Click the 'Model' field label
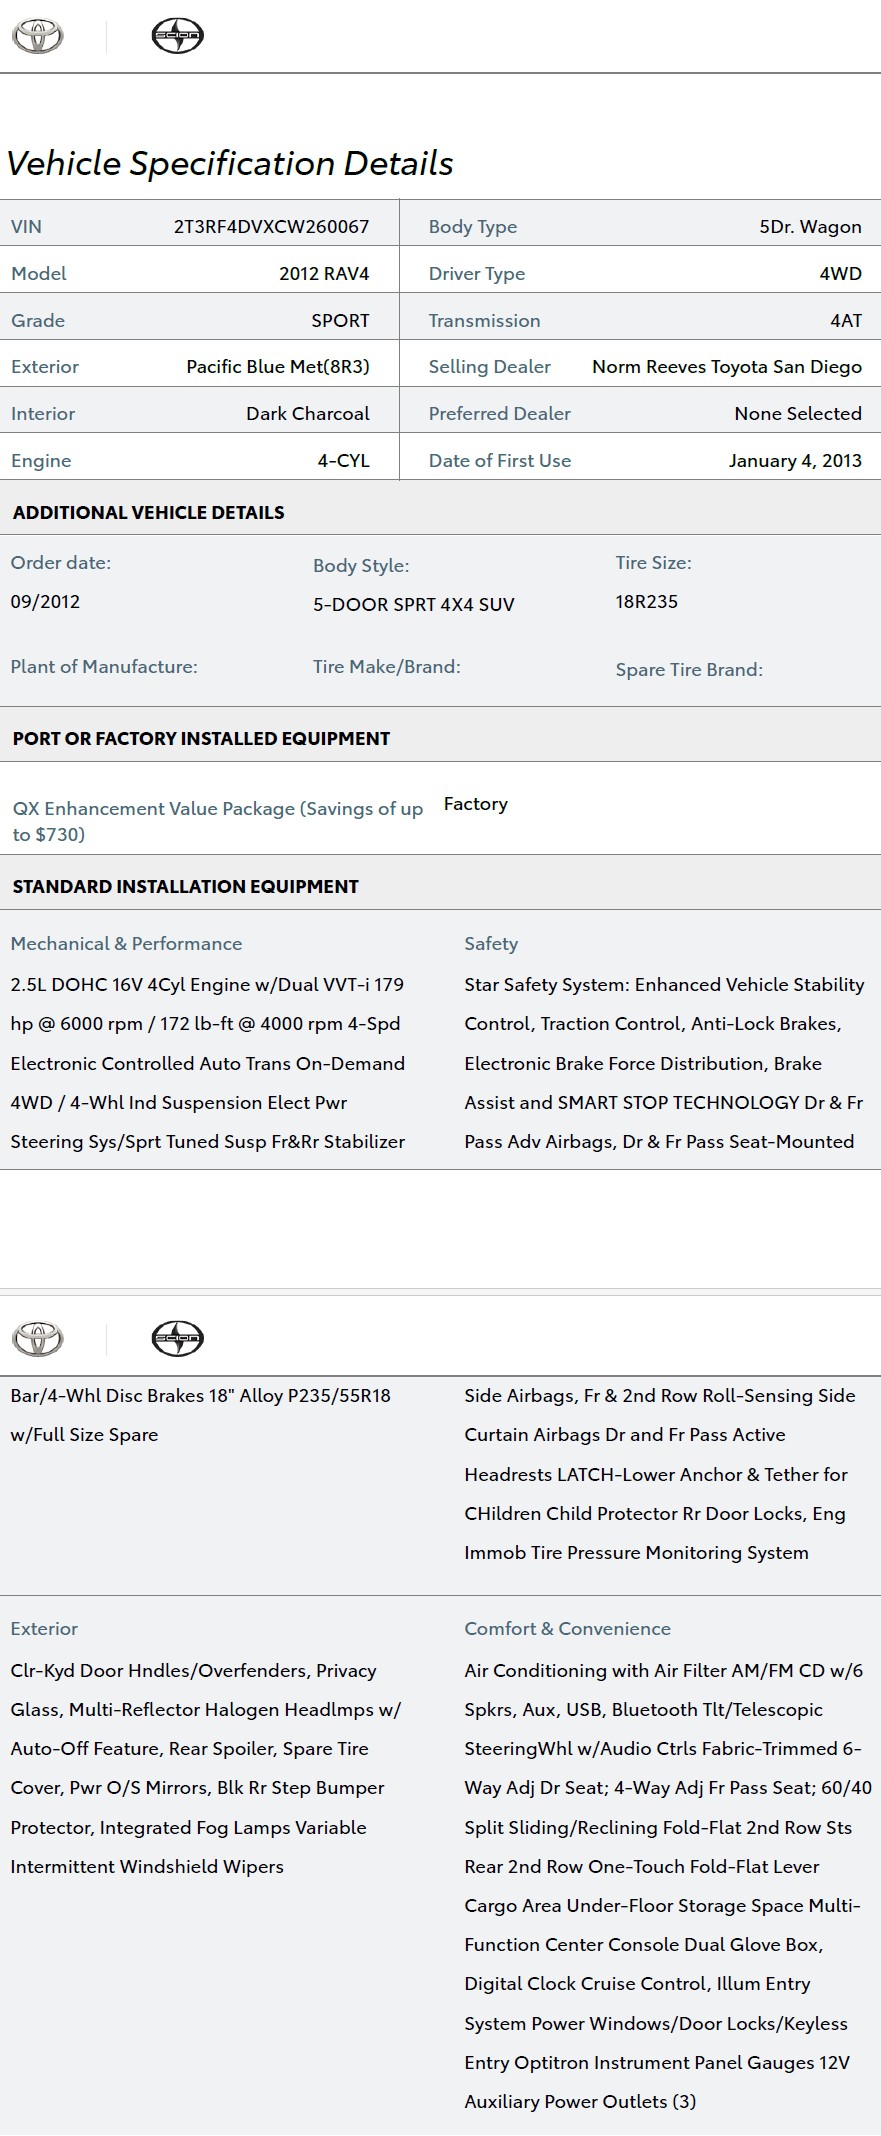 click(39, 274)
